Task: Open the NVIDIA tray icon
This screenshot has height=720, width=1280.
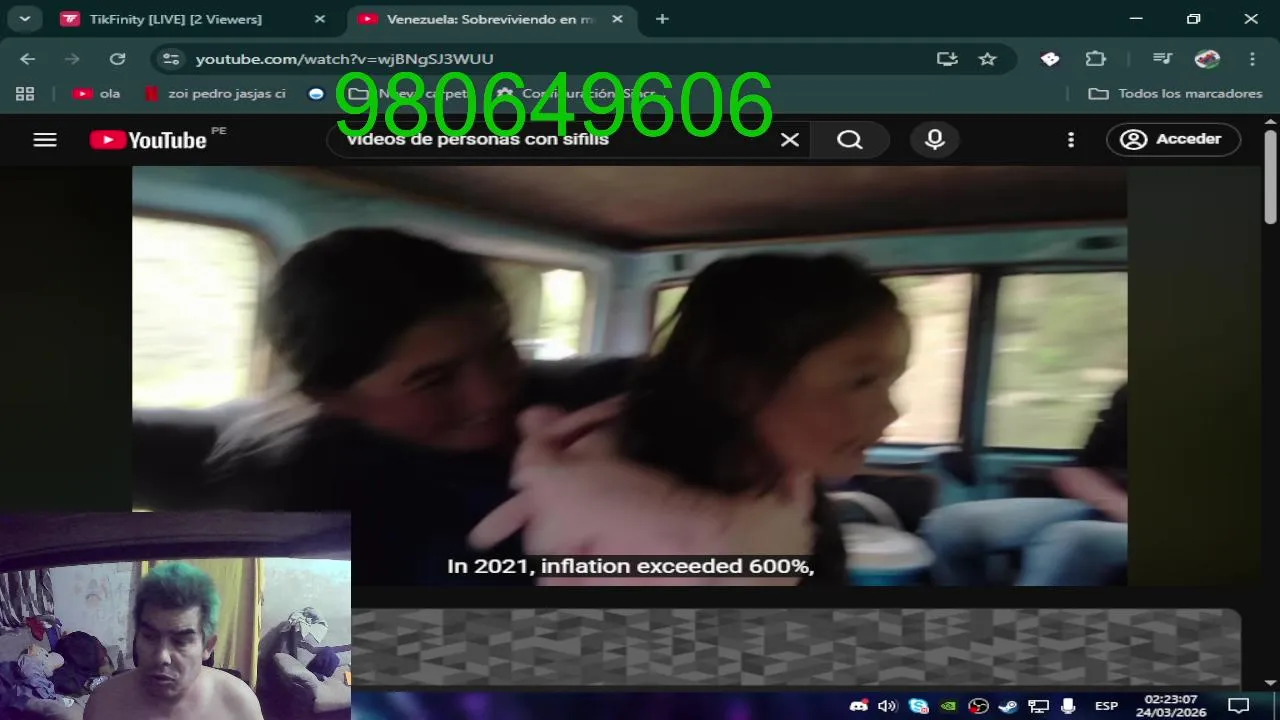Action: (x=948, y=706)
